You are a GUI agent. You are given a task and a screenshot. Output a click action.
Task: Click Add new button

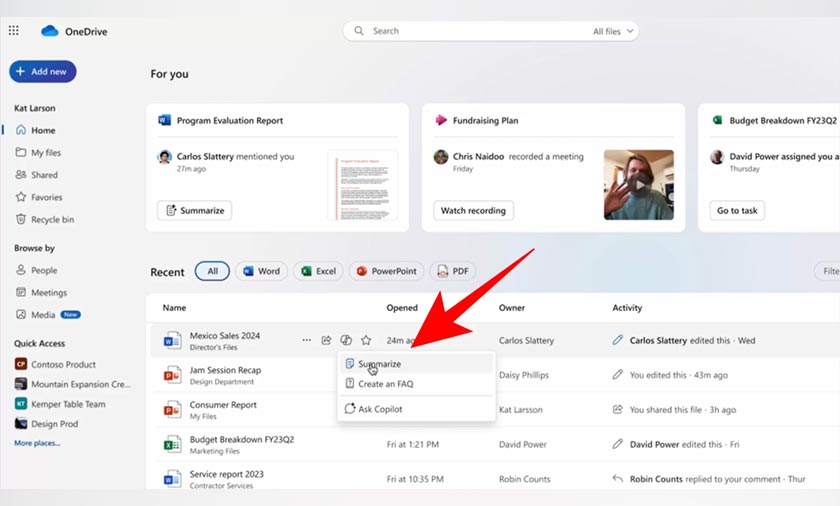pyautogui.click(x=42, y=72)
